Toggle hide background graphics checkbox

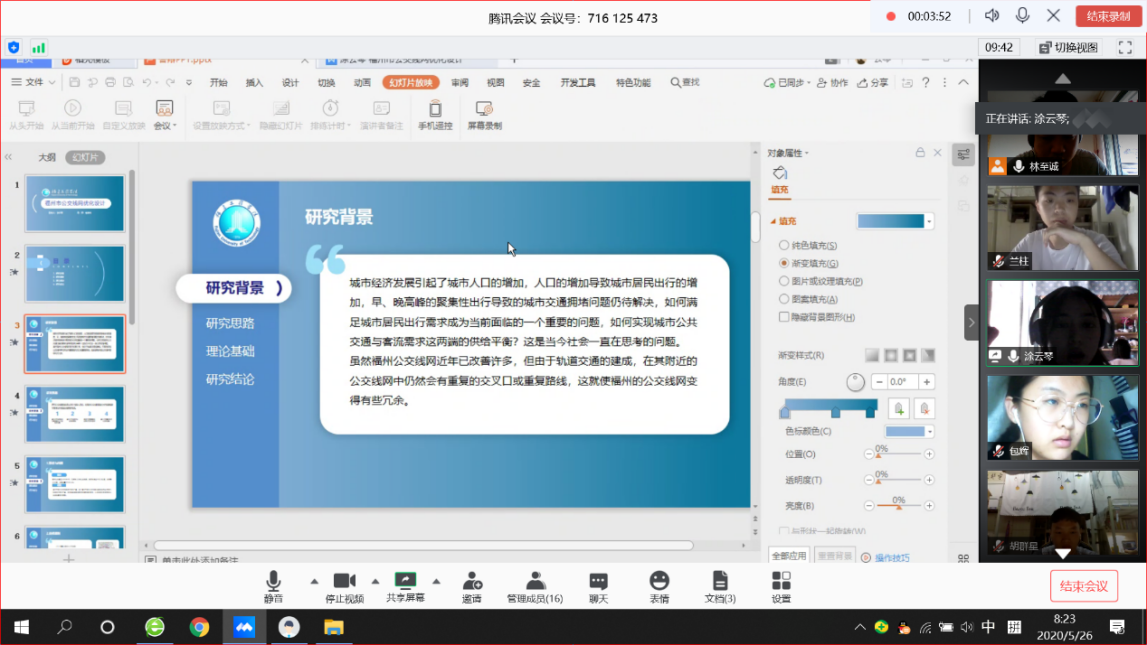point(783,317)
